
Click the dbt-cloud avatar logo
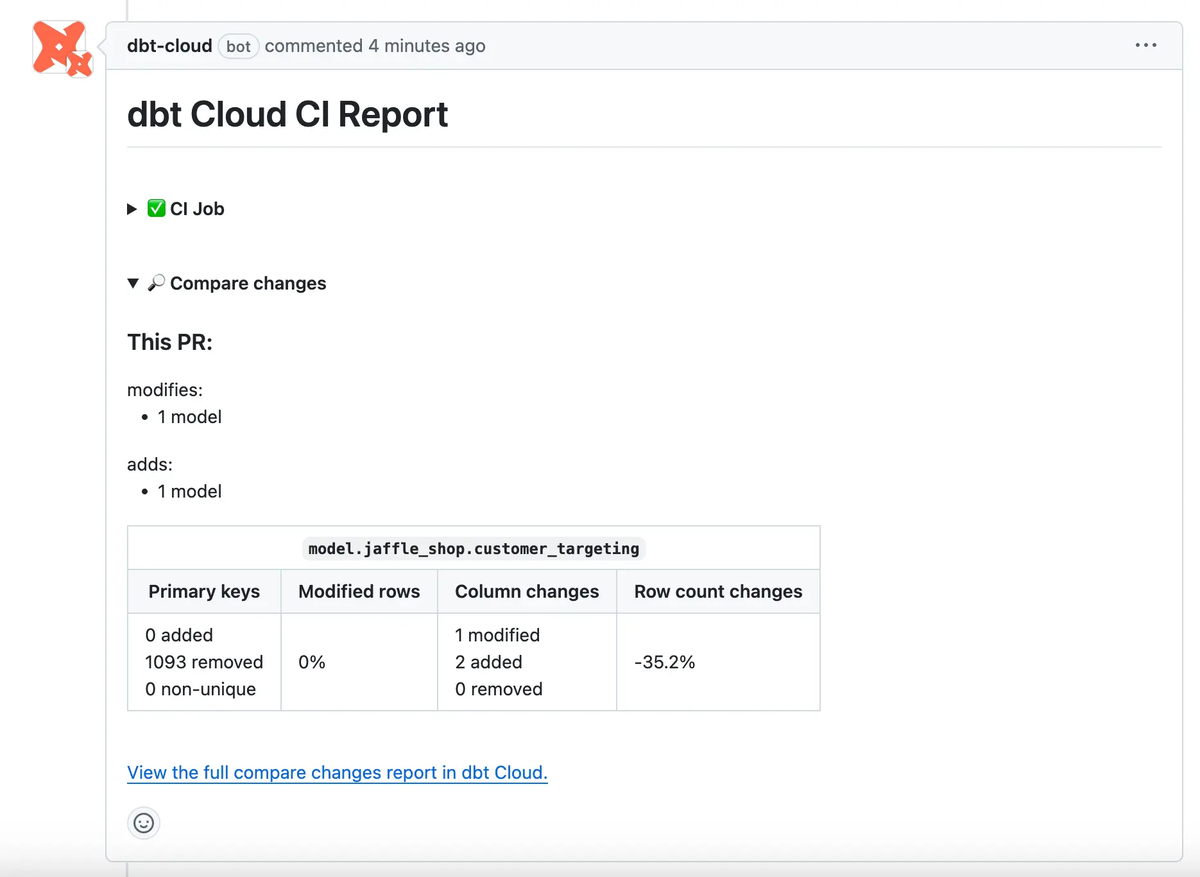pos(61,48)
